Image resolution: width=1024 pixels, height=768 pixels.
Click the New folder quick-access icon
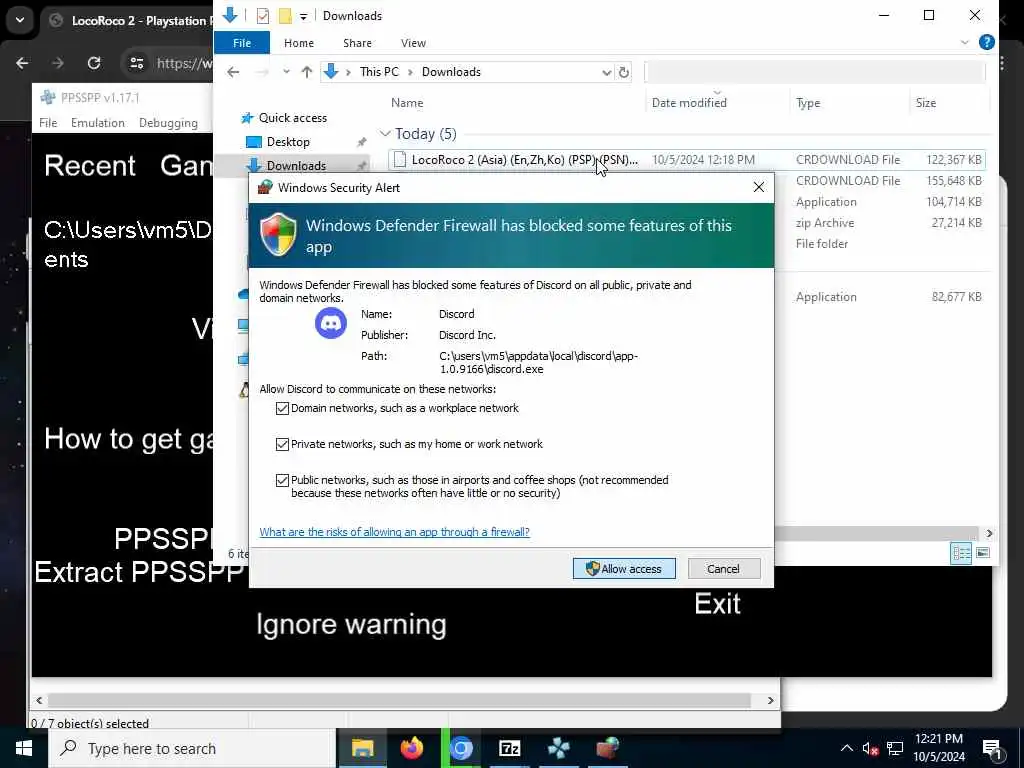click(285, 16)
